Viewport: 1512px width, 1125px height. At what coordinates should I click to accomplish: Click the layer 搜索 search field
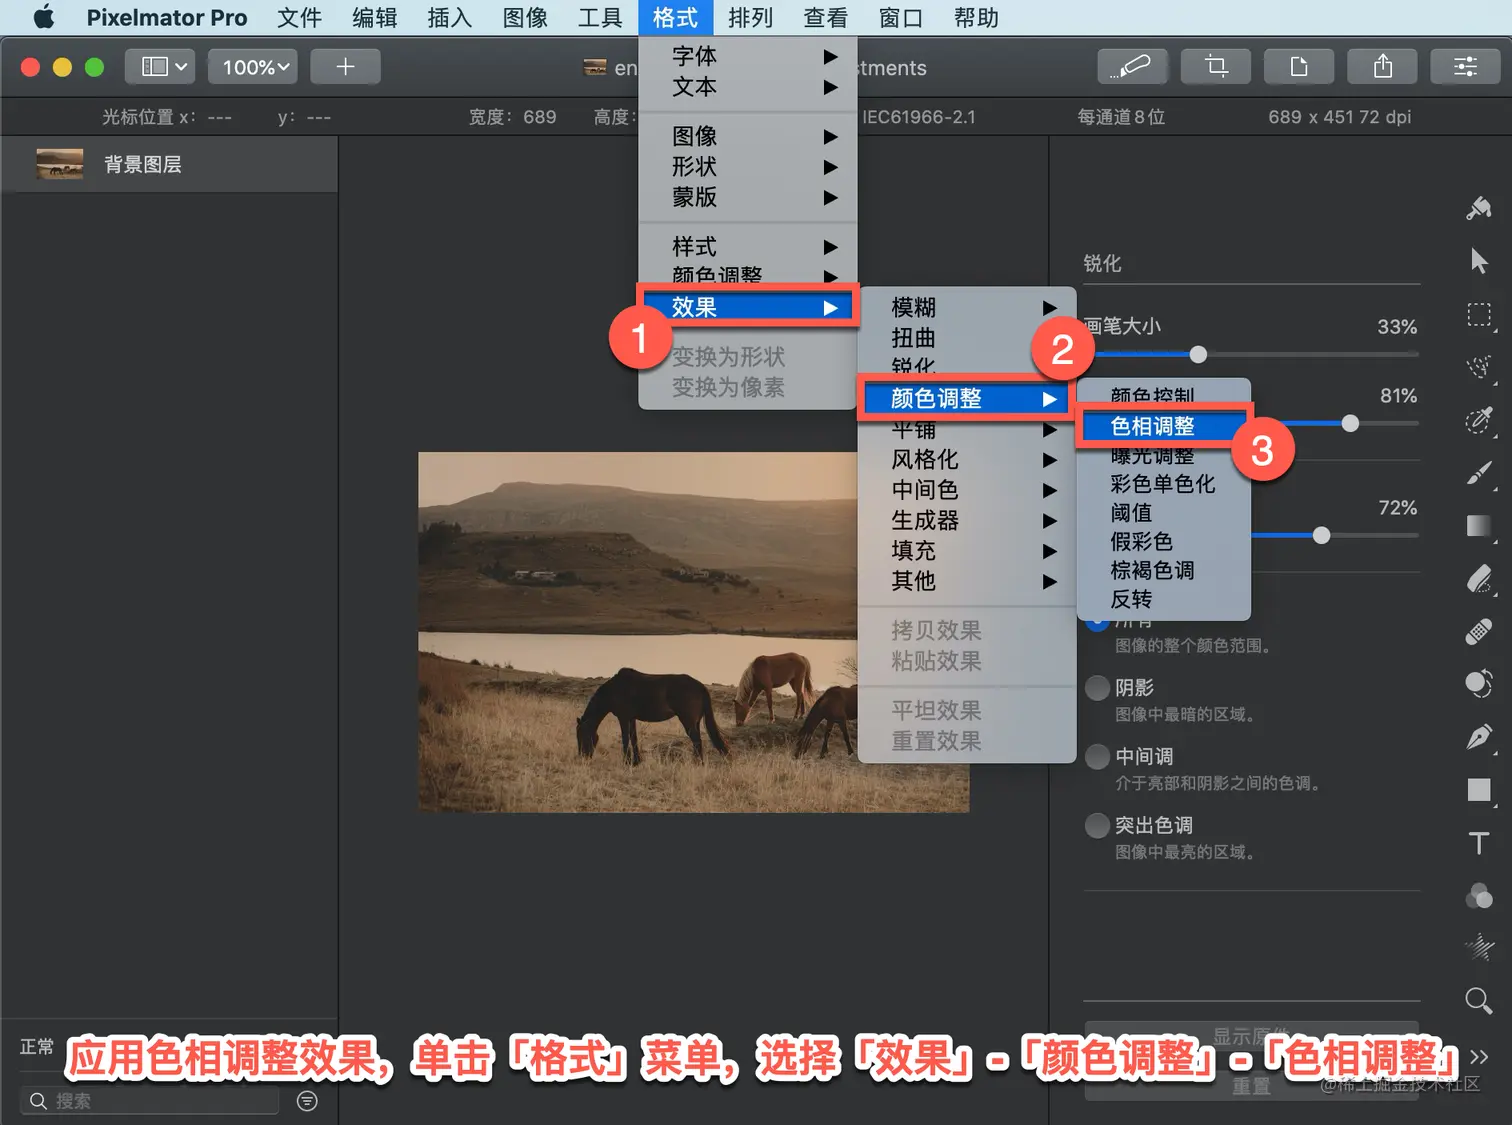[150, 1101]
